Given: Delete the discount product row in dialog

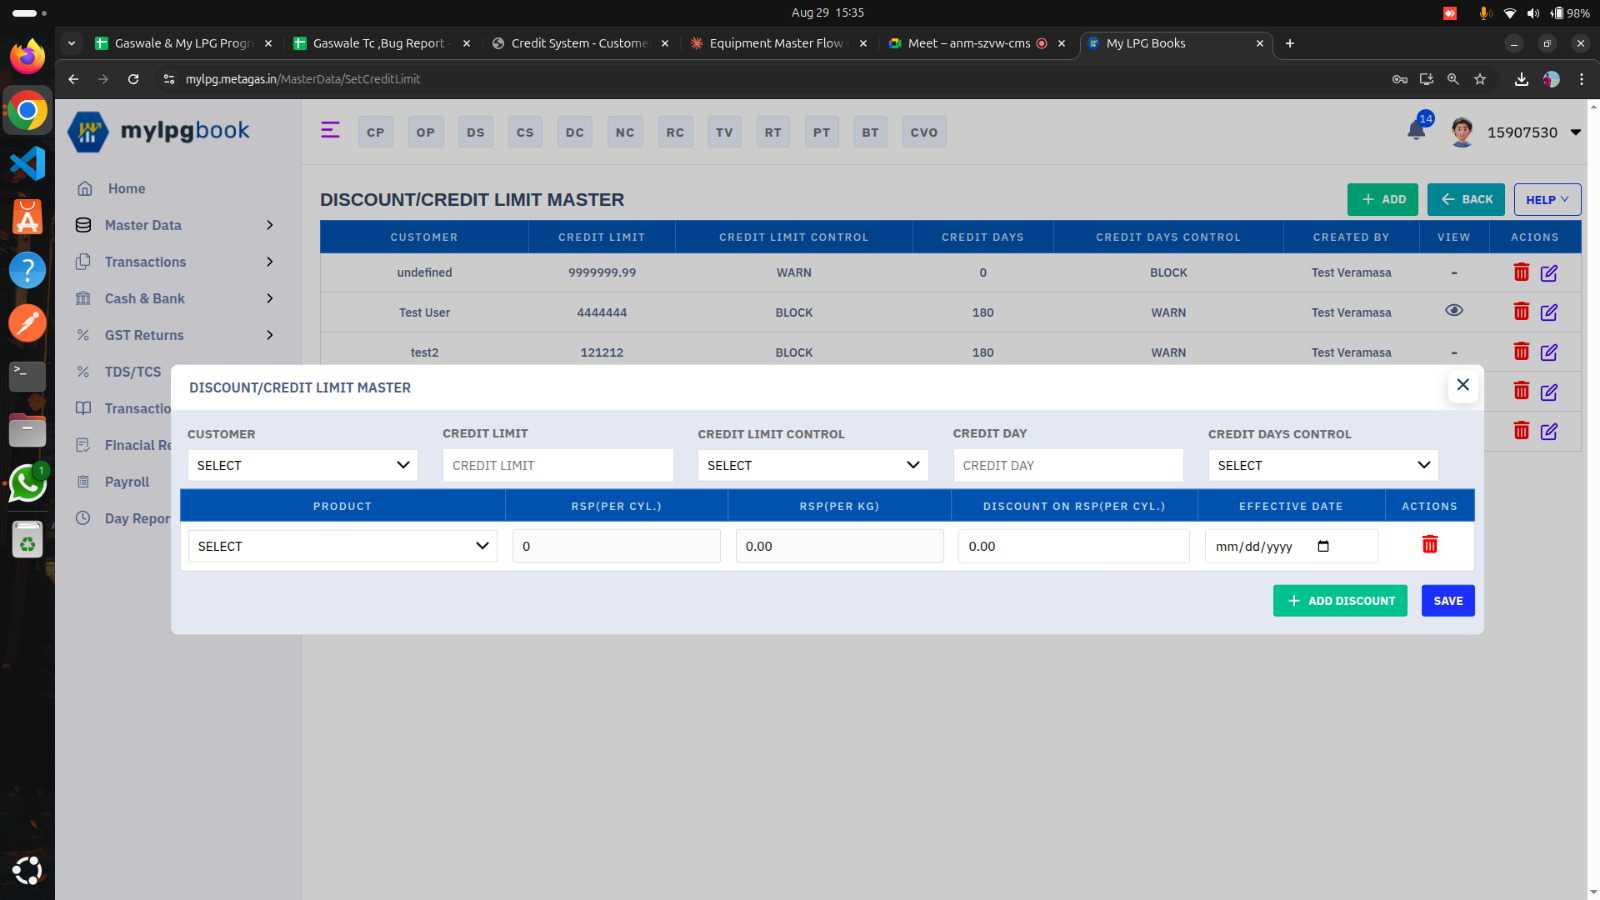Looking at the screenshot, I should pos(1429,544).
